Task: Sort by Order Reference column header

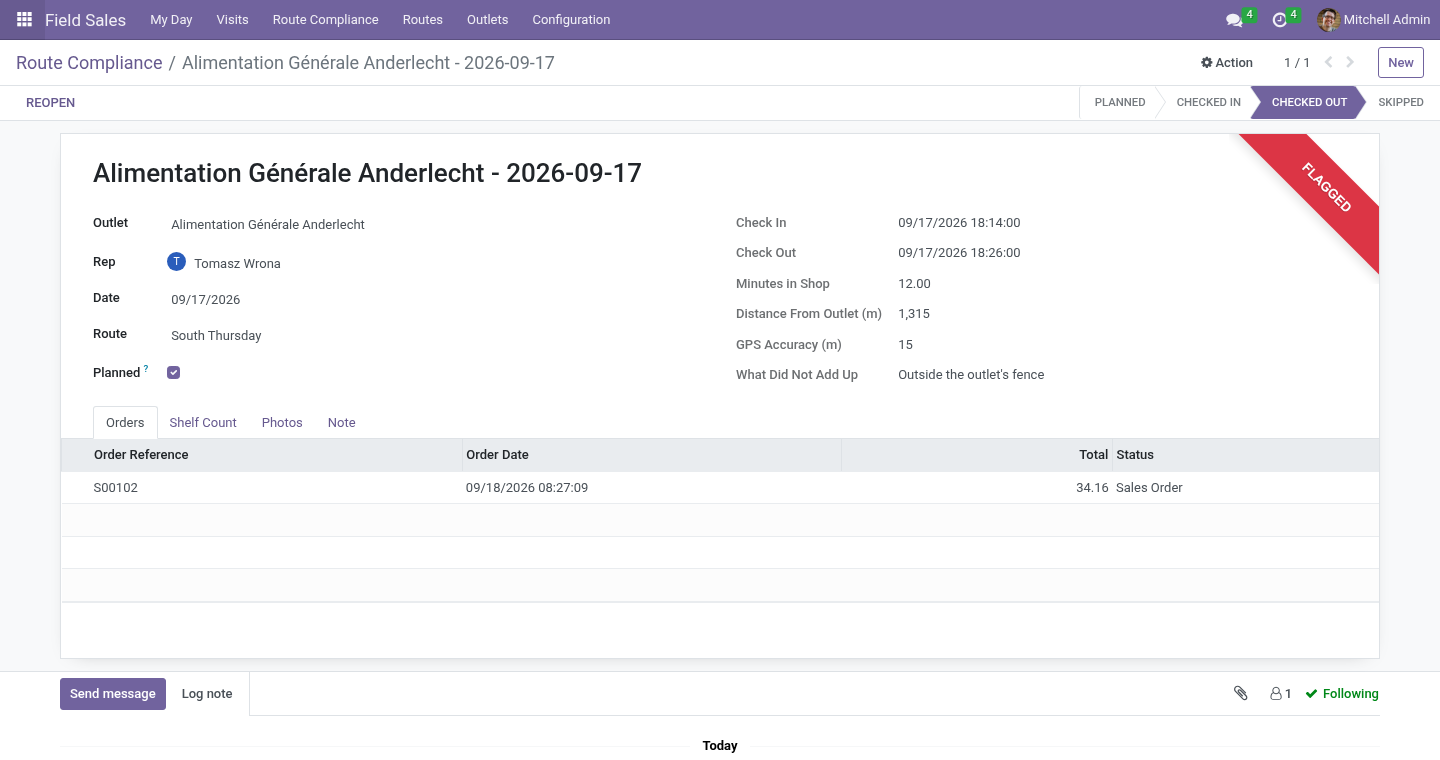Action: (262, 455)
